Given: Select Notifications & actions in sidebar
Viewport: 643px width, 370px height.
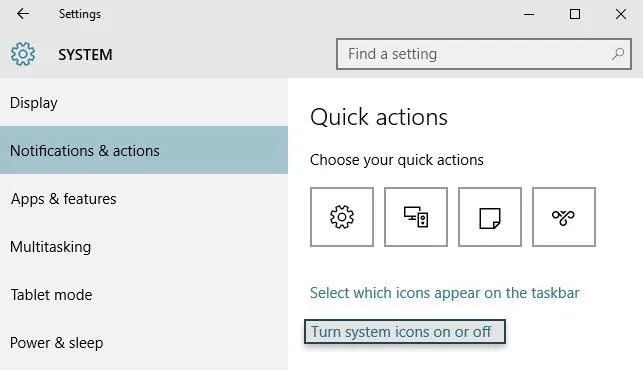Looking at the screenshot, I should 144,150.
